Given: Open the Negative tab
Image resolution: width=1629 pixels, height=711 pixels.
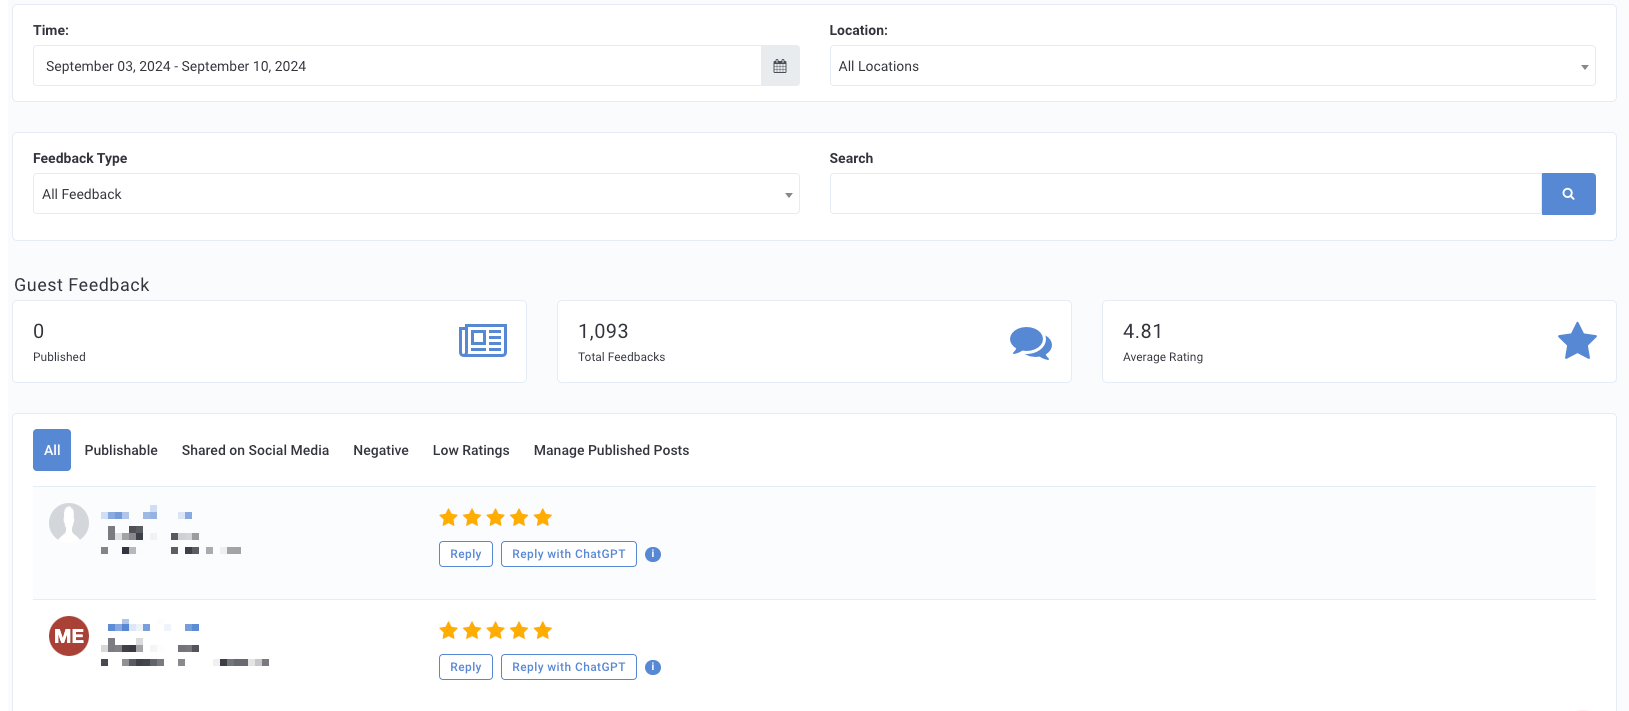Looking at the screenshot, I should (x=381, y=450).
